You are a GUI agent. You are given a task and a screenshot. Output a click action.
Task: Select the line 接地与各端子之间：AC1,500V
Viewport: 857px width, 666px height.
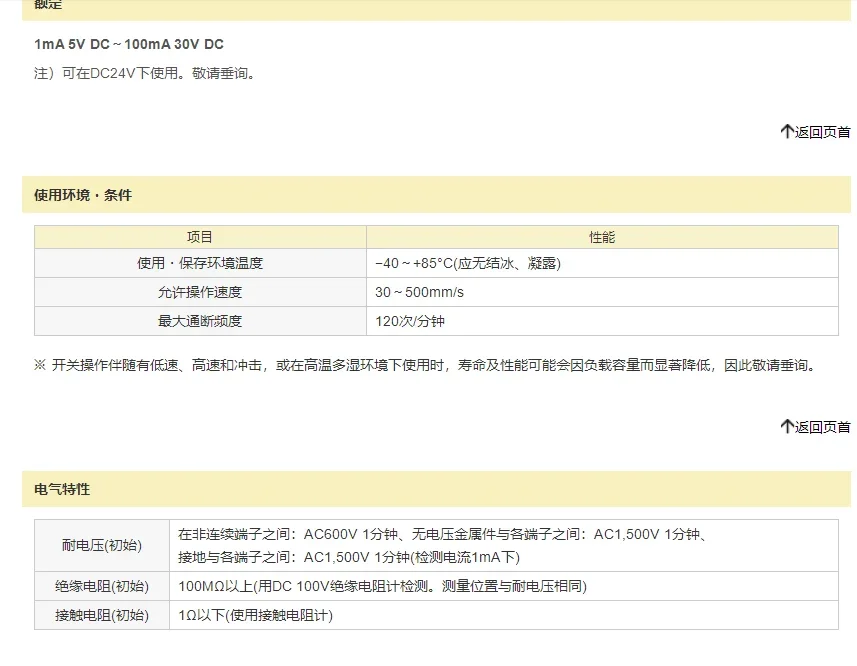coord(349,557)
